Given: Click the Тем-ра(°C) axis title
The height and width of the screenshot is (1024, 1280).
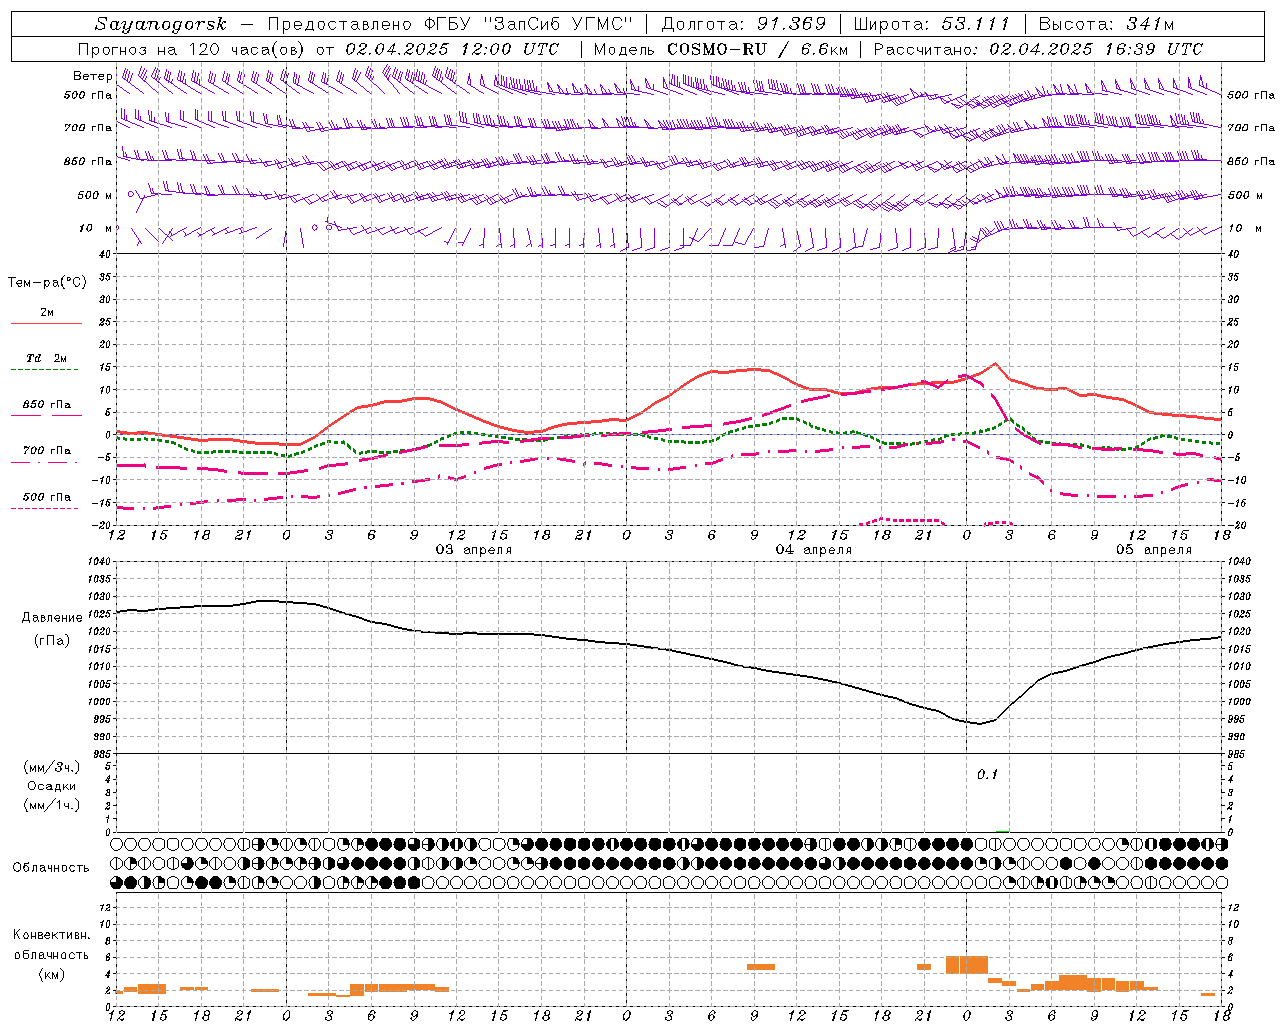Looking at the screenshot, I should (x=47, y=283).
